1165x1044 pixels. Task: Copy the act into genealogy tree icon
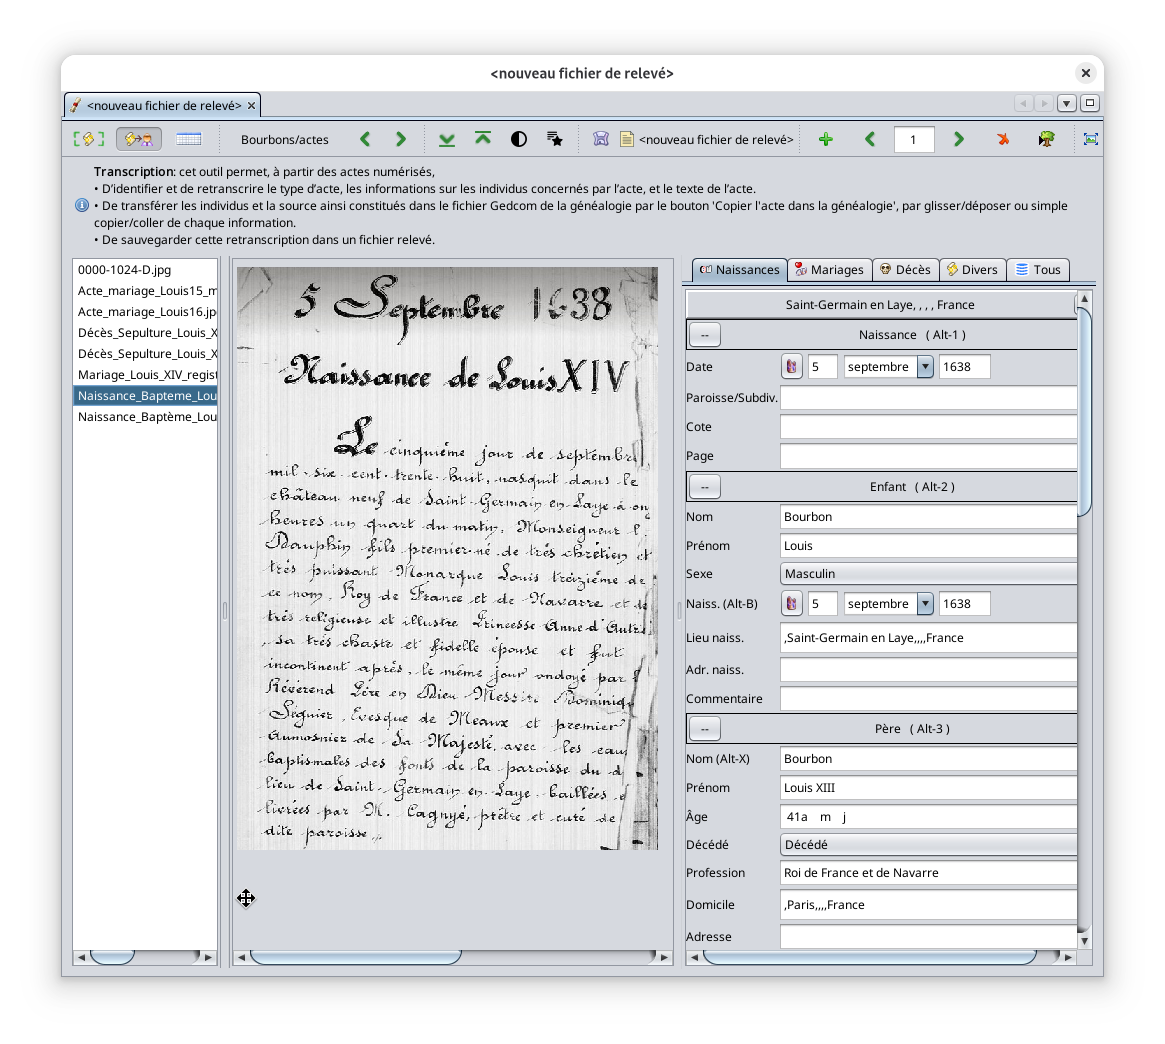click(1046, 139)
